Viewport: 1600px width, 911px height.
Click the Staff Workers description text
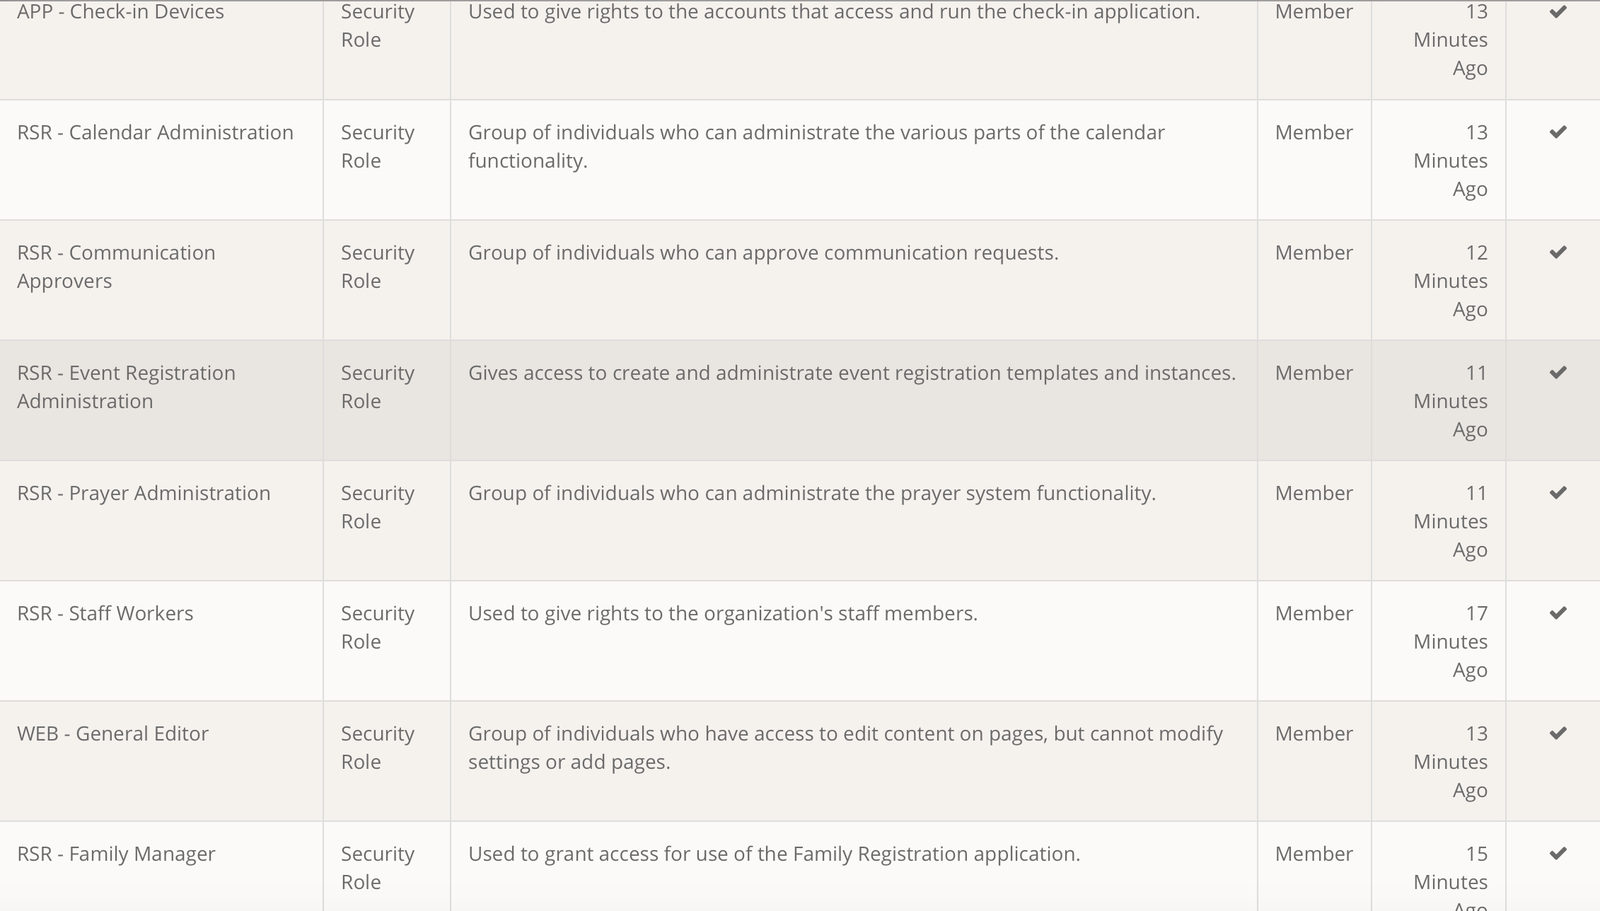(722, 613)
